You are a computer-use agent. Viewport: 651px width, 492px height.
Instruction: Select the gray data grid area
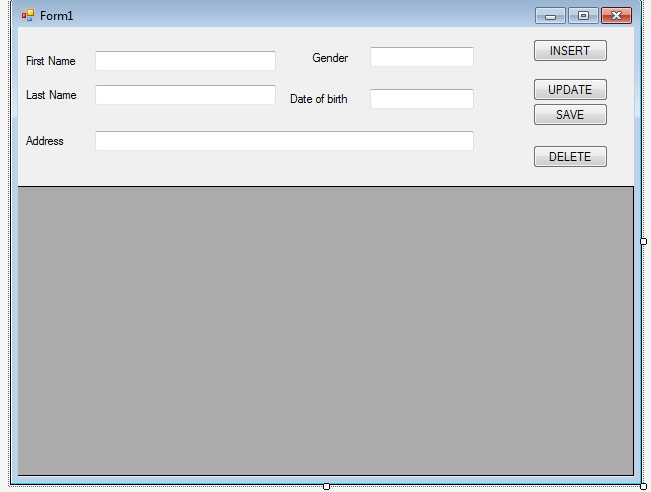[x=326, y=331]
